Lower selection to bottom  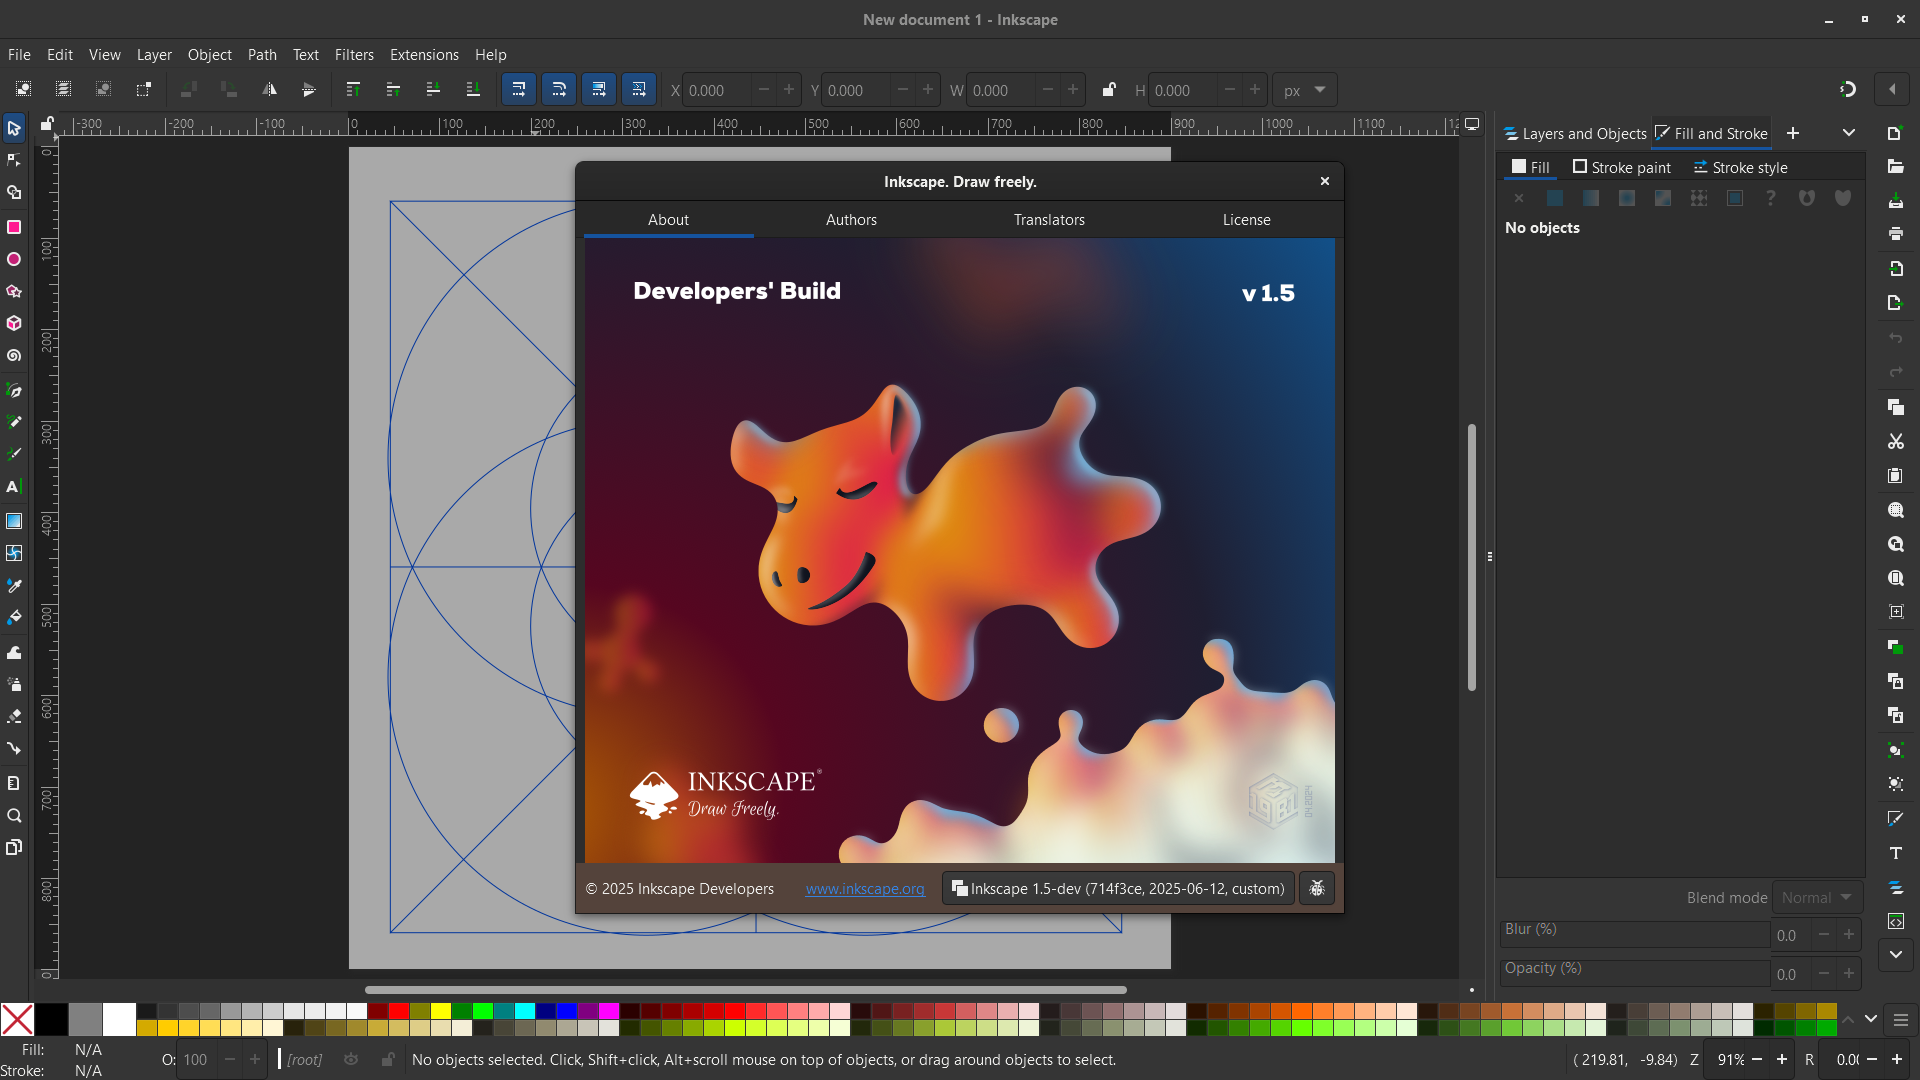coord(473,90)
